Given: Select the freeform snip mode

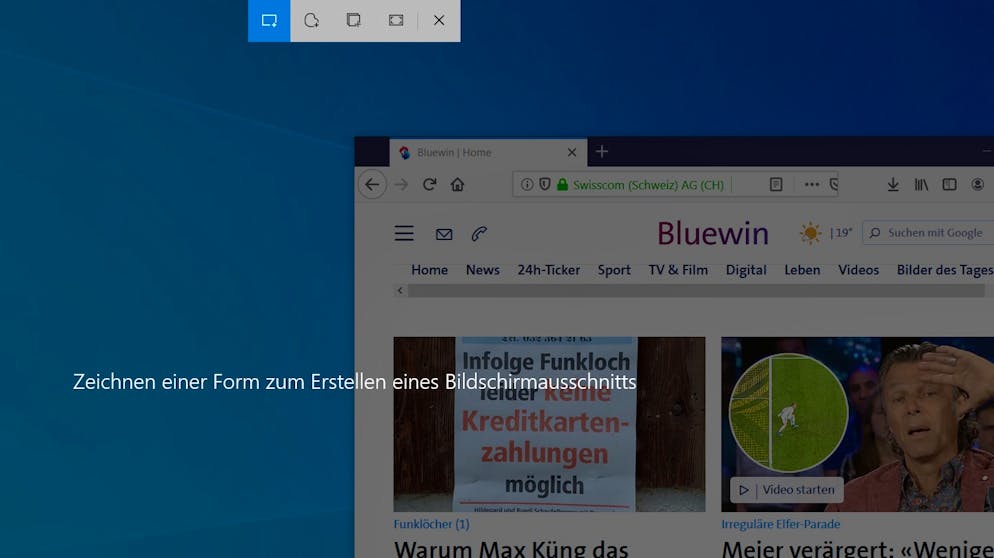Looking at the screenshot, I should (311, 20).
